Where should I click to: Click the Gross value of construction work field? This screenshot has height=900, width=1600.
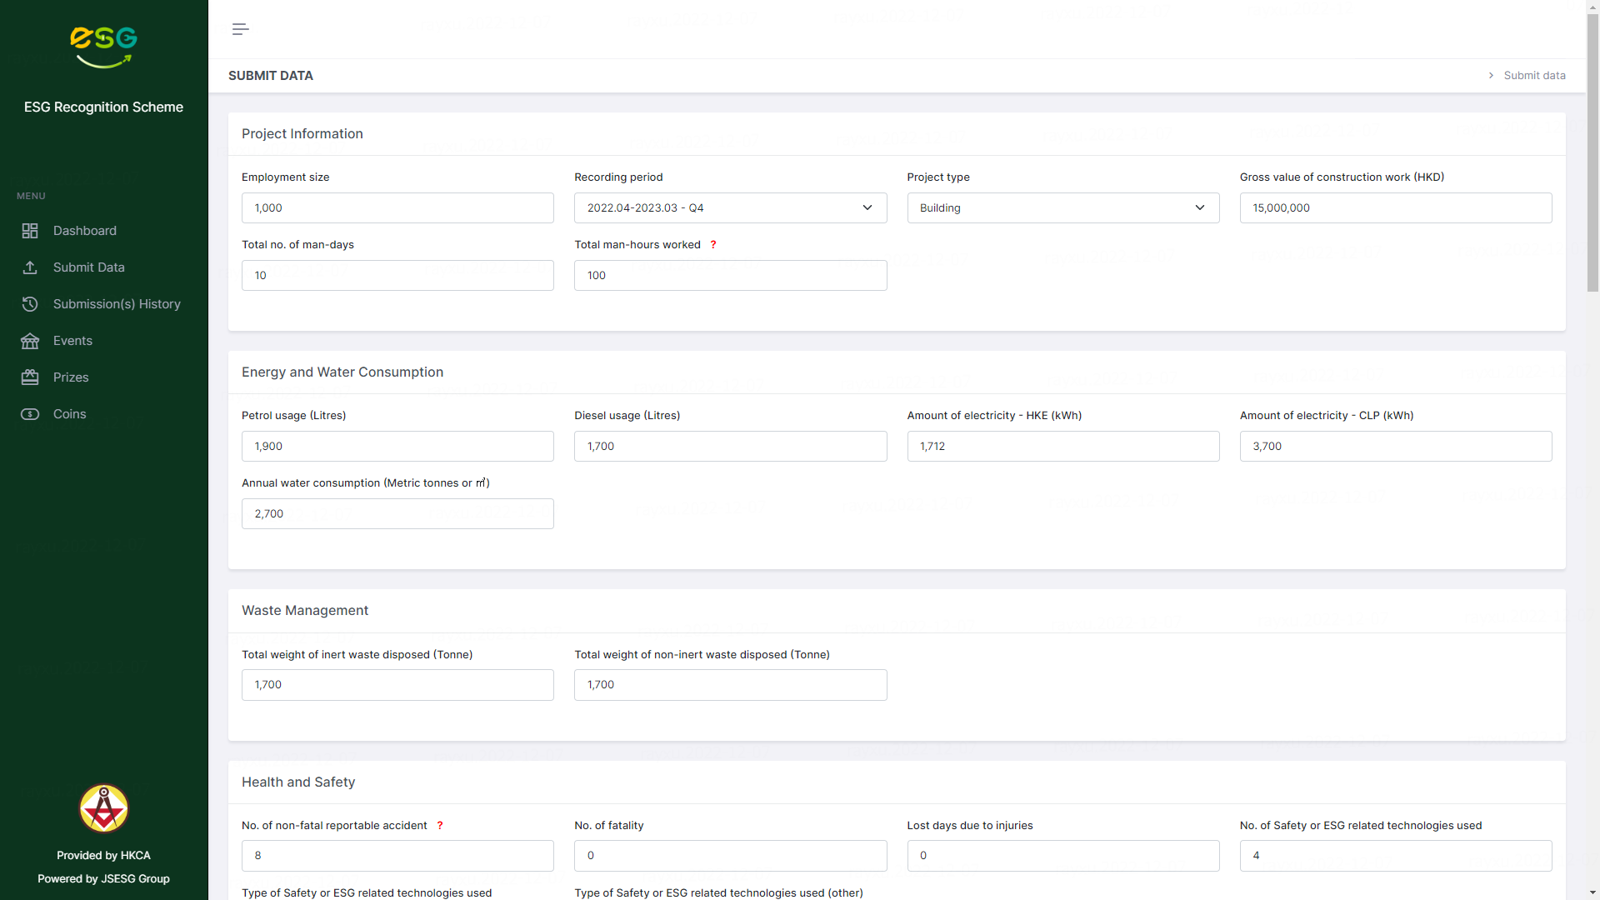[1395, 208]
